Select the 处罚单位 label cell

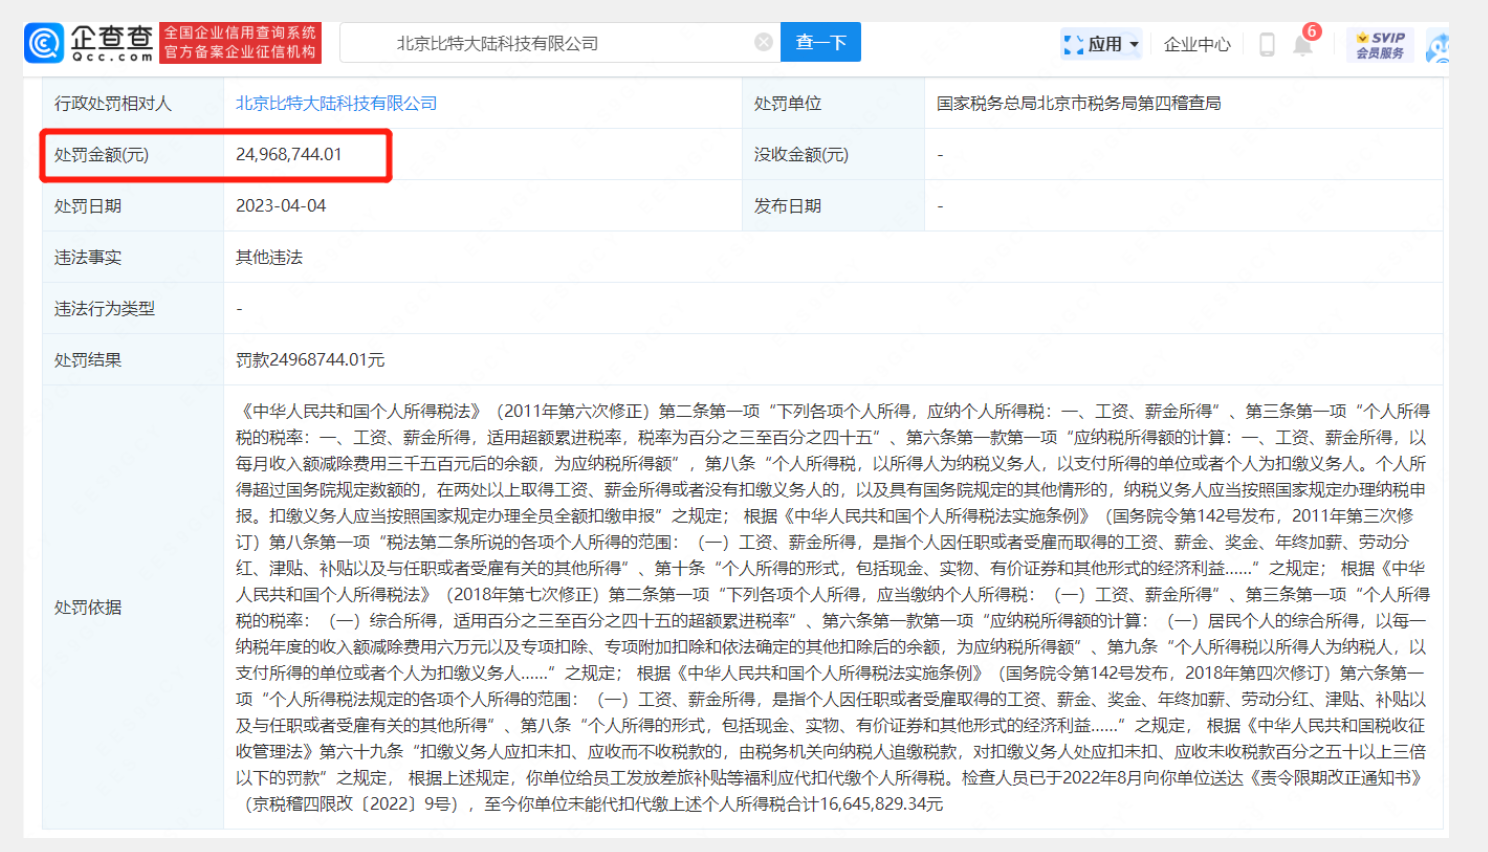click(833, 103)
